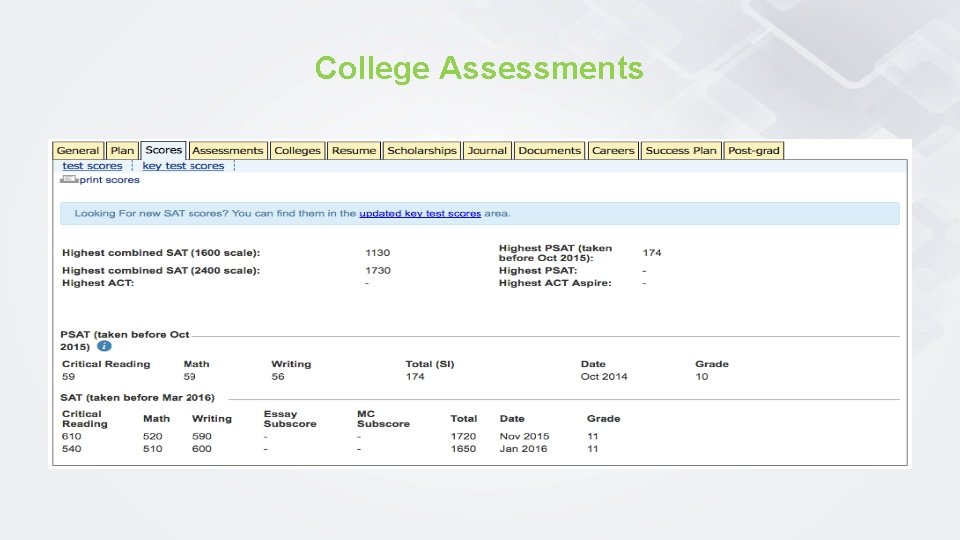
Task: Switch to the Careers tab
Action: click(x=613, y=151)
